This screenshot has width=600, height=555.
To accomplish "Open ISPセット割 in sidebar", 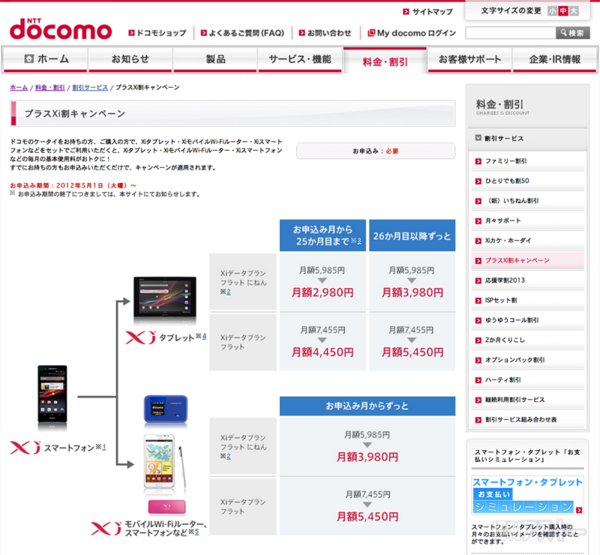I will point(501,300).
